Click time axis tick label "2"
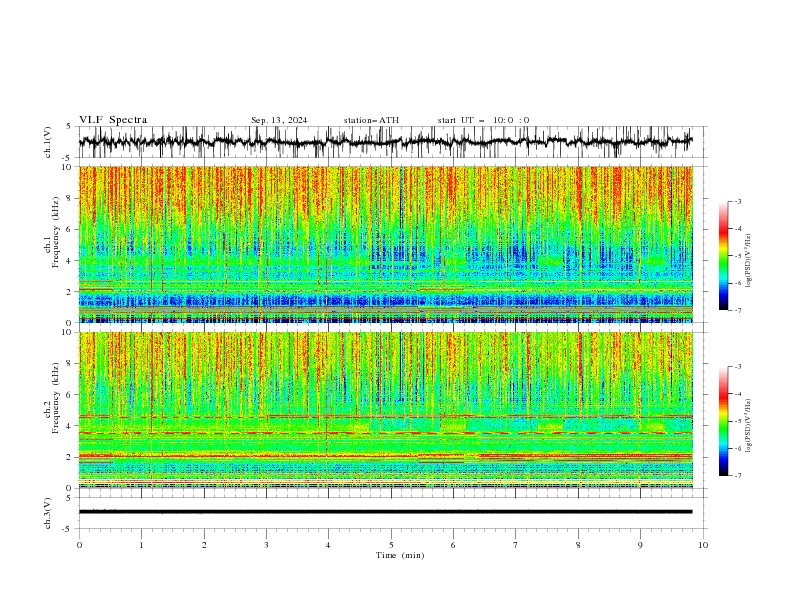The height and width of the screenshot is (612, 792). click(204, 545)
